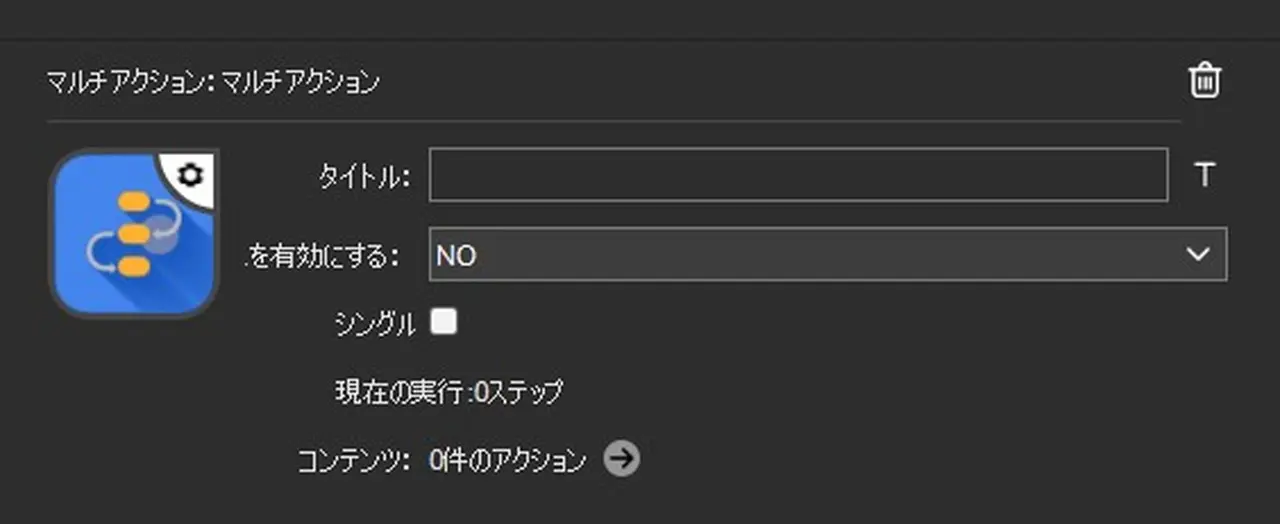Click the コンテンツ: label

(x=354, y=460)
